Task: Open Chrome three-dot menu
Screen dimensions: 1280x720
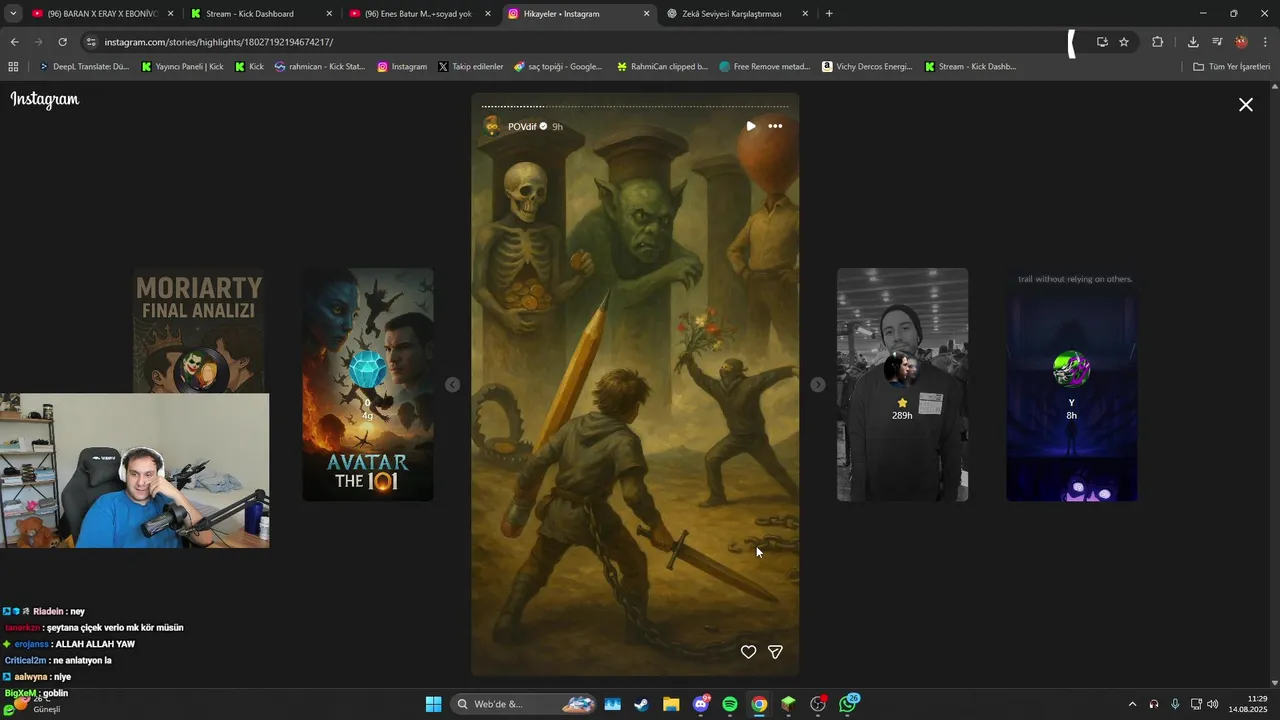Action: (1266, 42)
